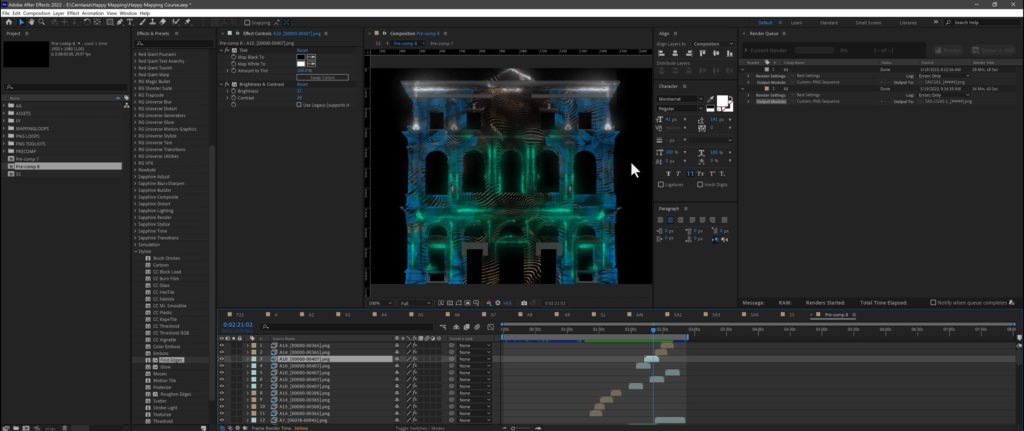
Task: Click the Home icon in the toolbar
Action: pyautogui.click(x=8, y=22)
